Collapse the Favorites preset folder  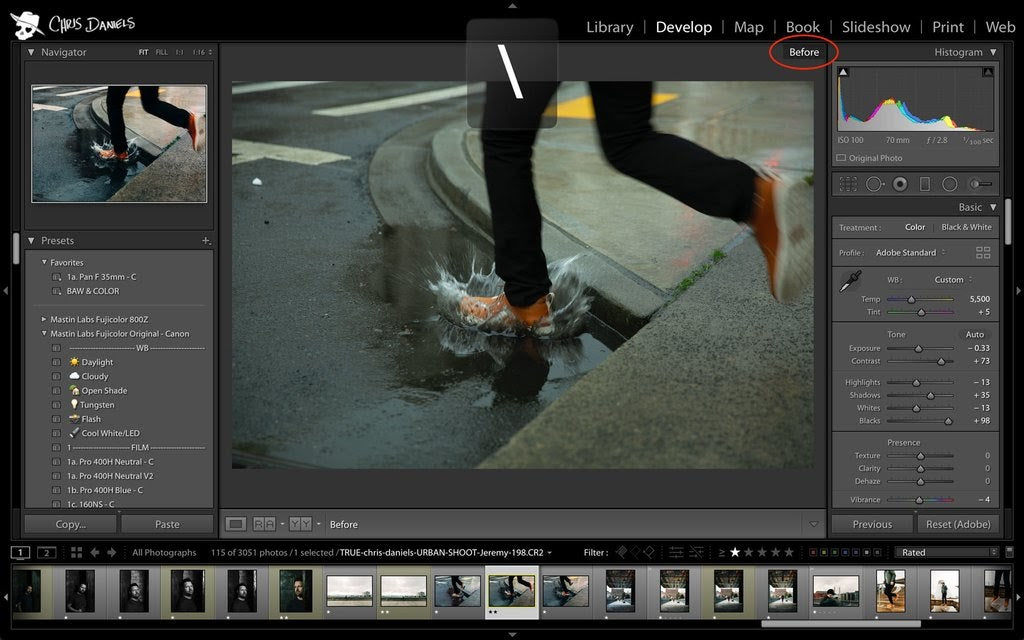(44, 263)
